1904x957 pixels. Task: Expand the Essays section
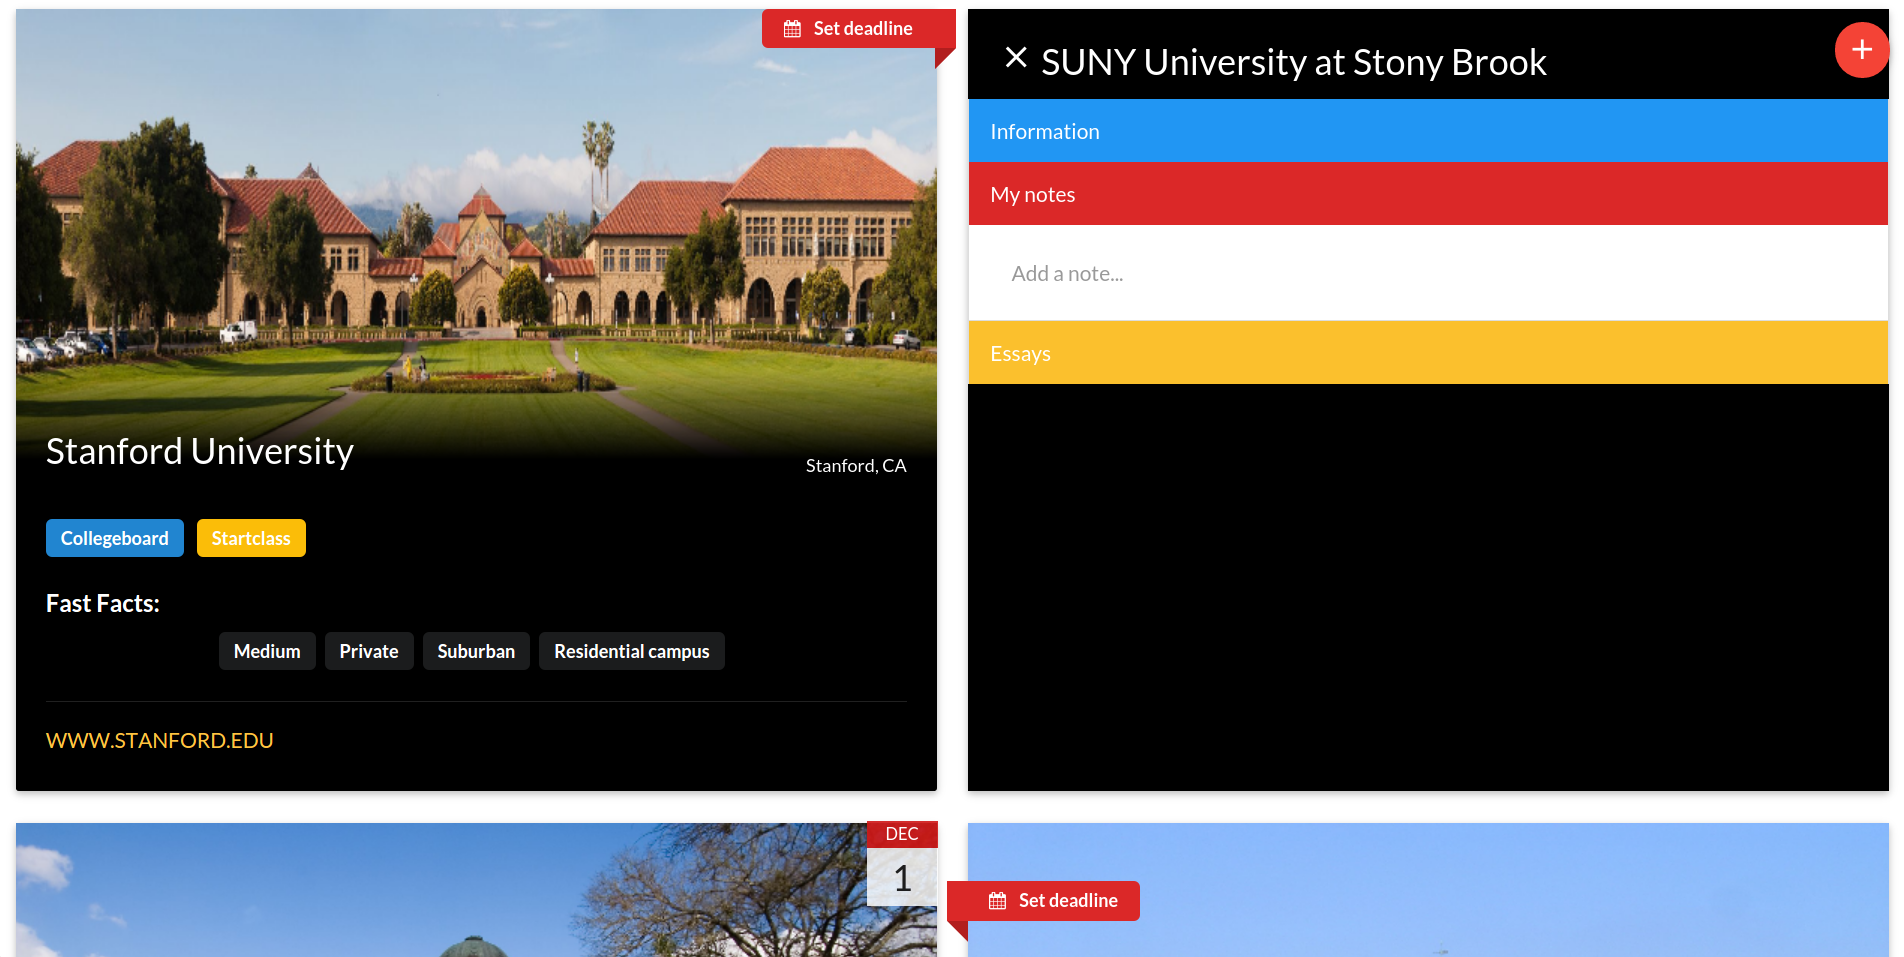[1428, 353]
